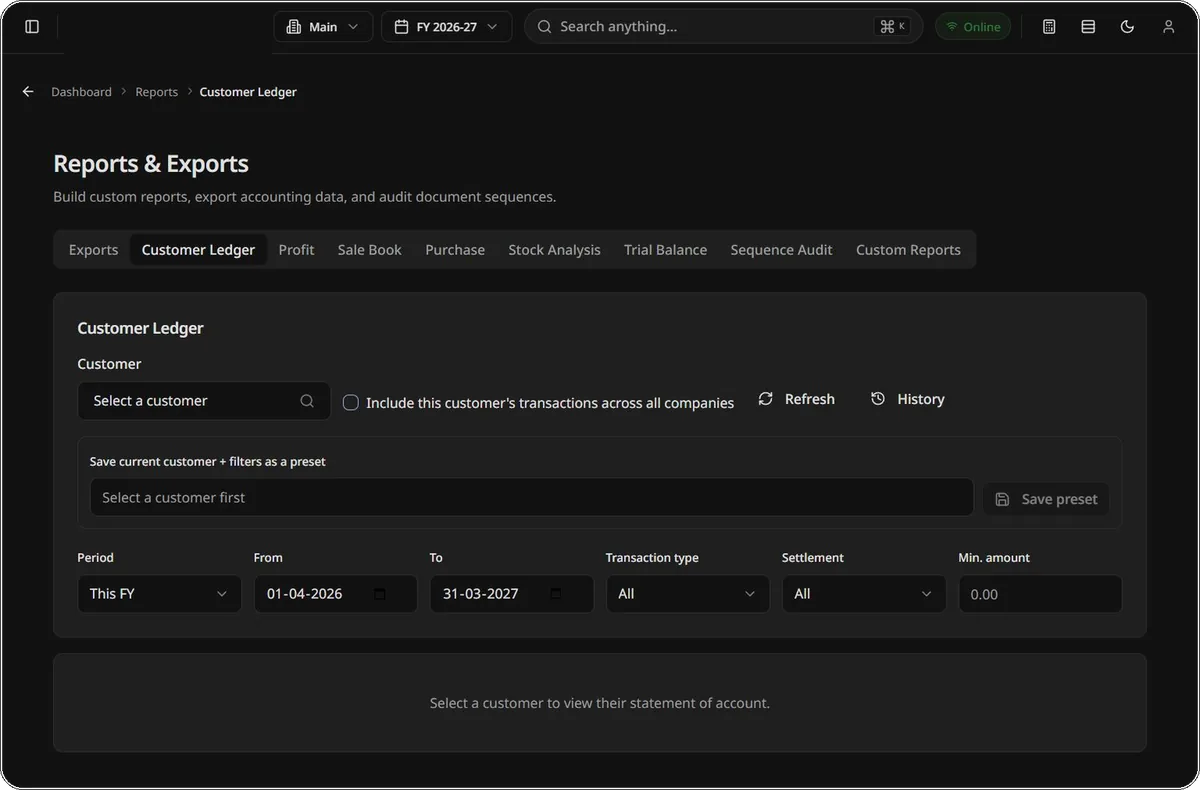Follow the Dashboard breadcrumb link
The image size is (1200, 790).
tap(82, 92)
